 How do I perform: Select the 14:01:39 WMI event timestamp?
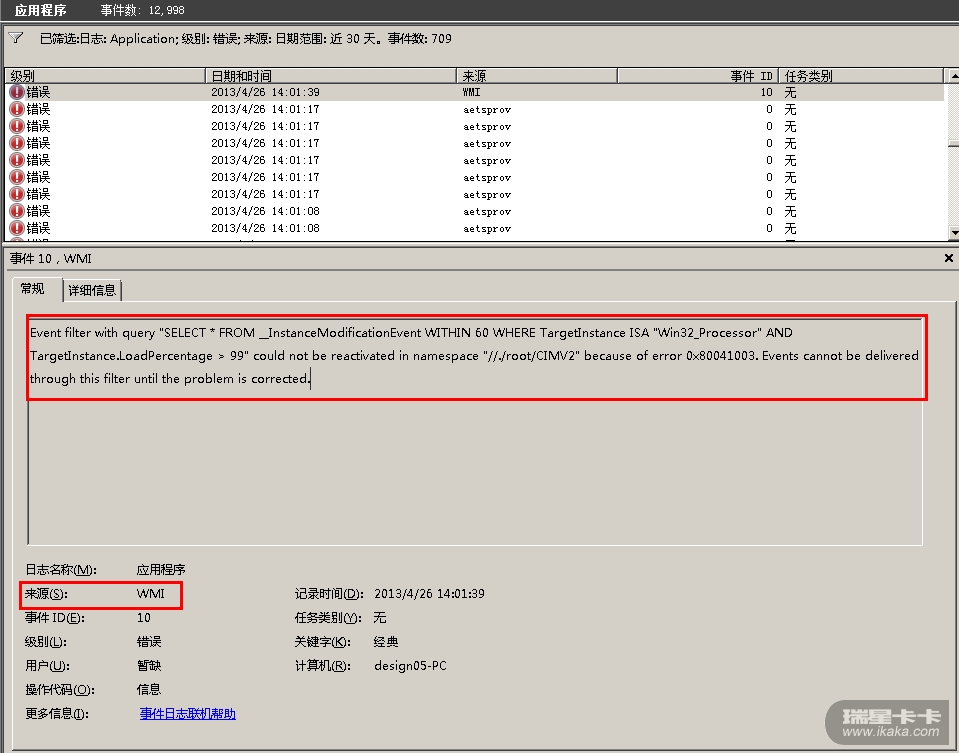click(x=265, y=92)
